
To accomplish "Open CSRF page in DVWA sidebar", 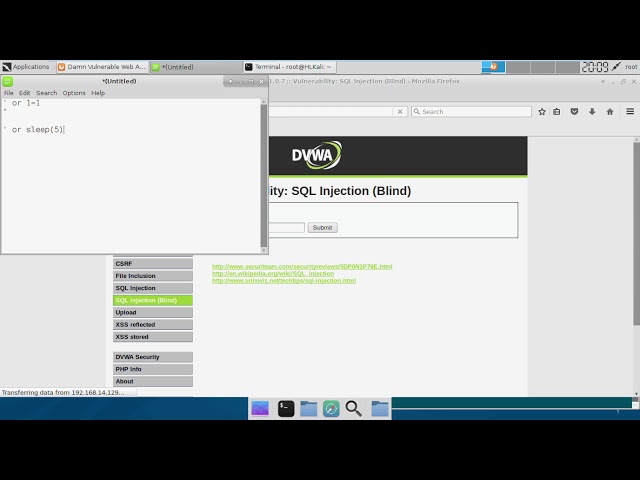I will pyautogui.click(x=153, y=264).
